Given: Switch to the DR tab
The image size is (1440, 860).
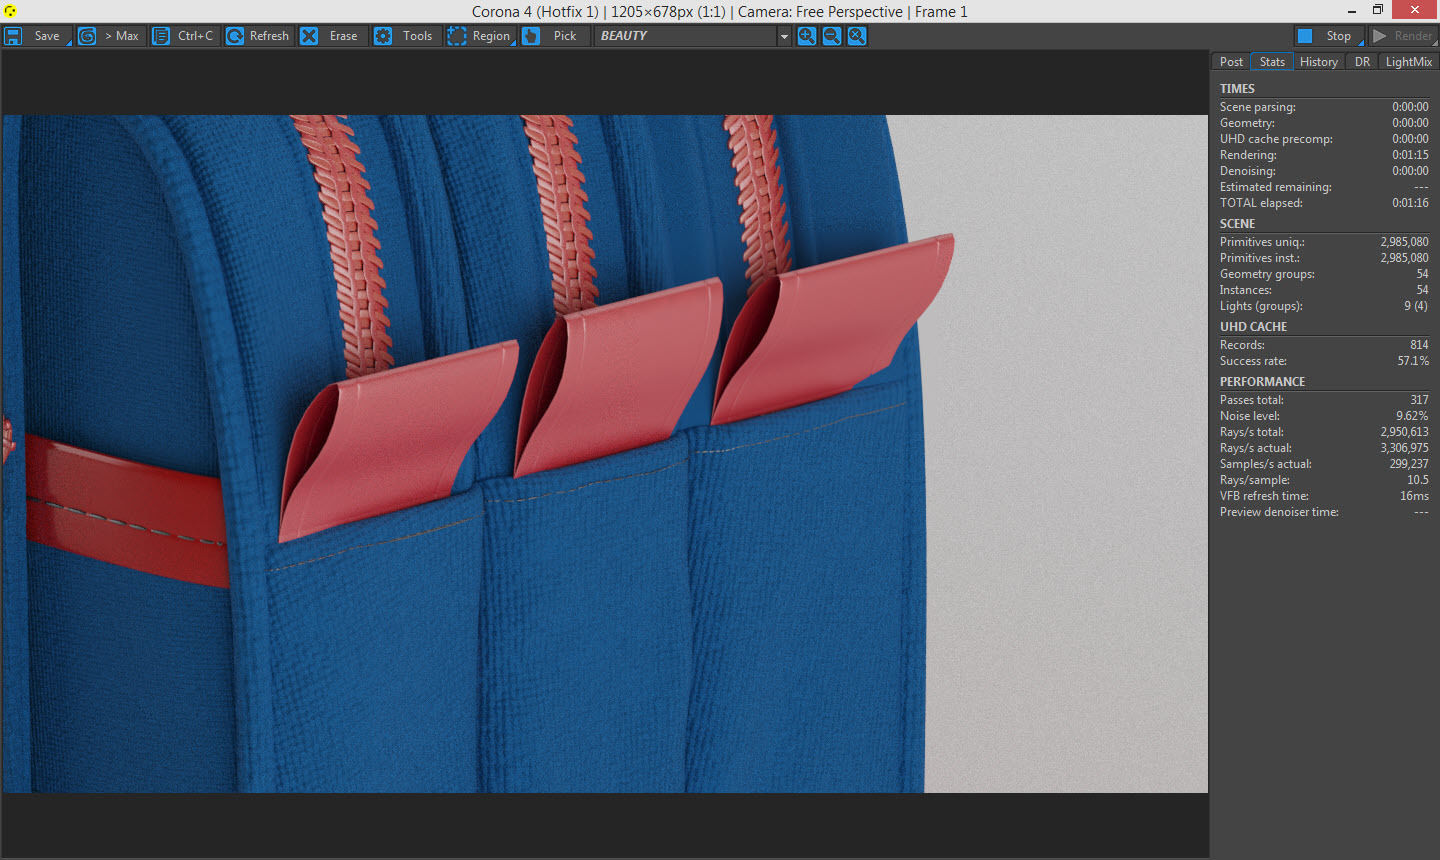Looking at the screenshot, I should pyautogui.click(x=1362, y=62).
